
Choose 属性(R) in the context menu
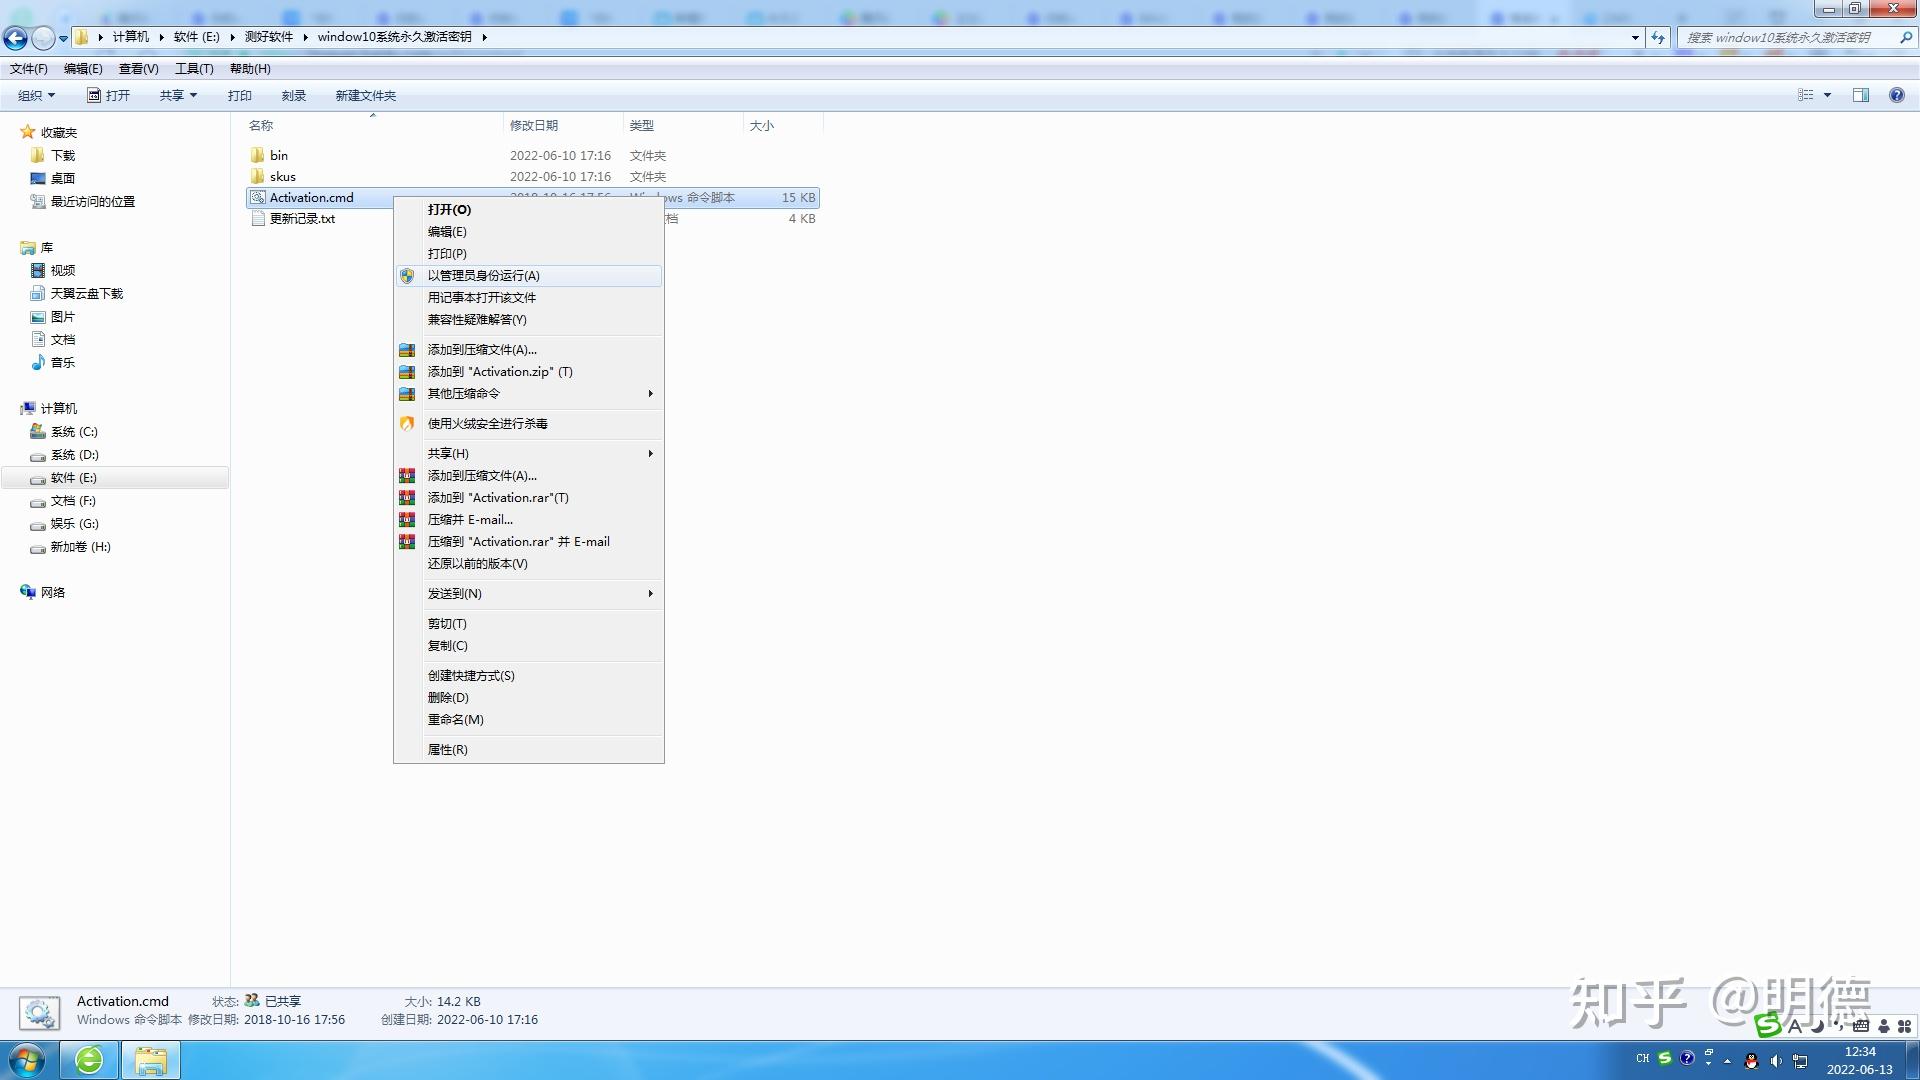click(528, 750)
